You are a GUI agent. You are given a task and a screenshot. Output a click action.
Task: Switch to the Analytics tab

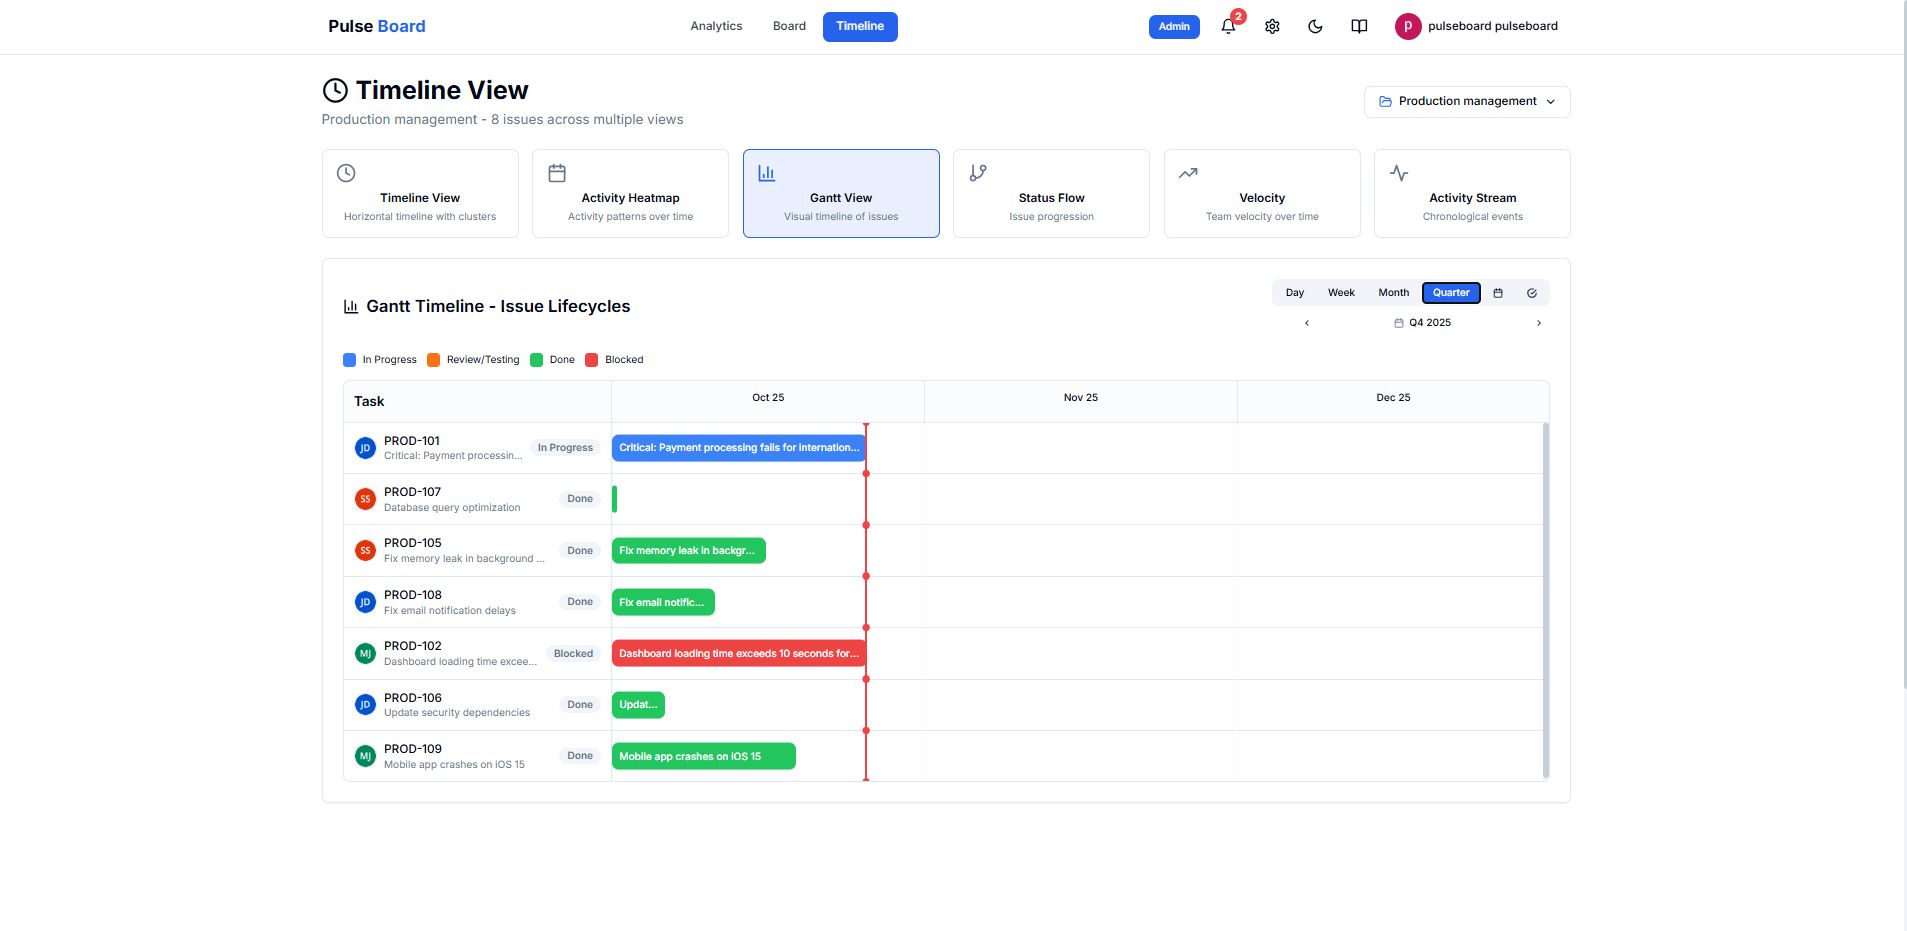click(716, 27)
